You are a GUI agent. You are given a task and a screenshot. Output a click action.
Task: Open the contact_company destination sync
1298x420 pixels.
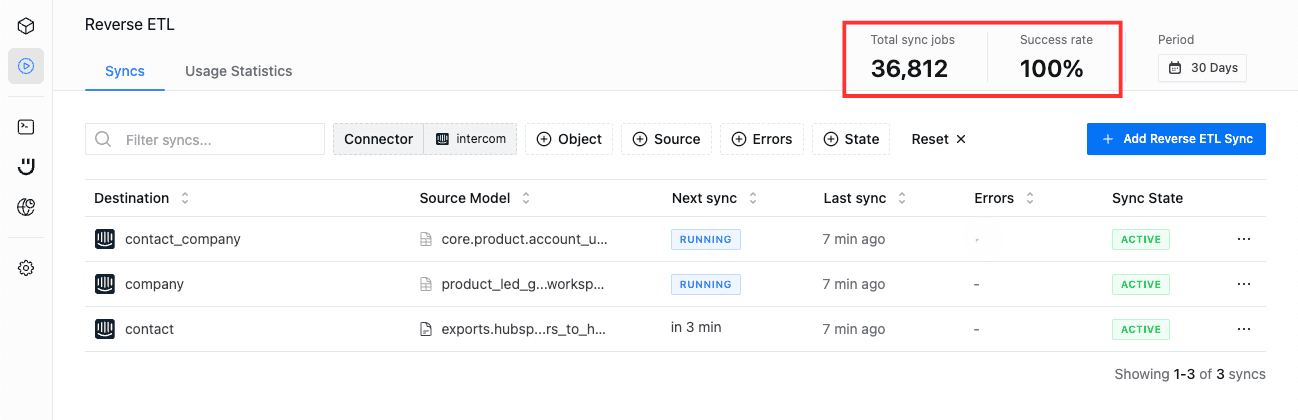click(x=182, y=239)
